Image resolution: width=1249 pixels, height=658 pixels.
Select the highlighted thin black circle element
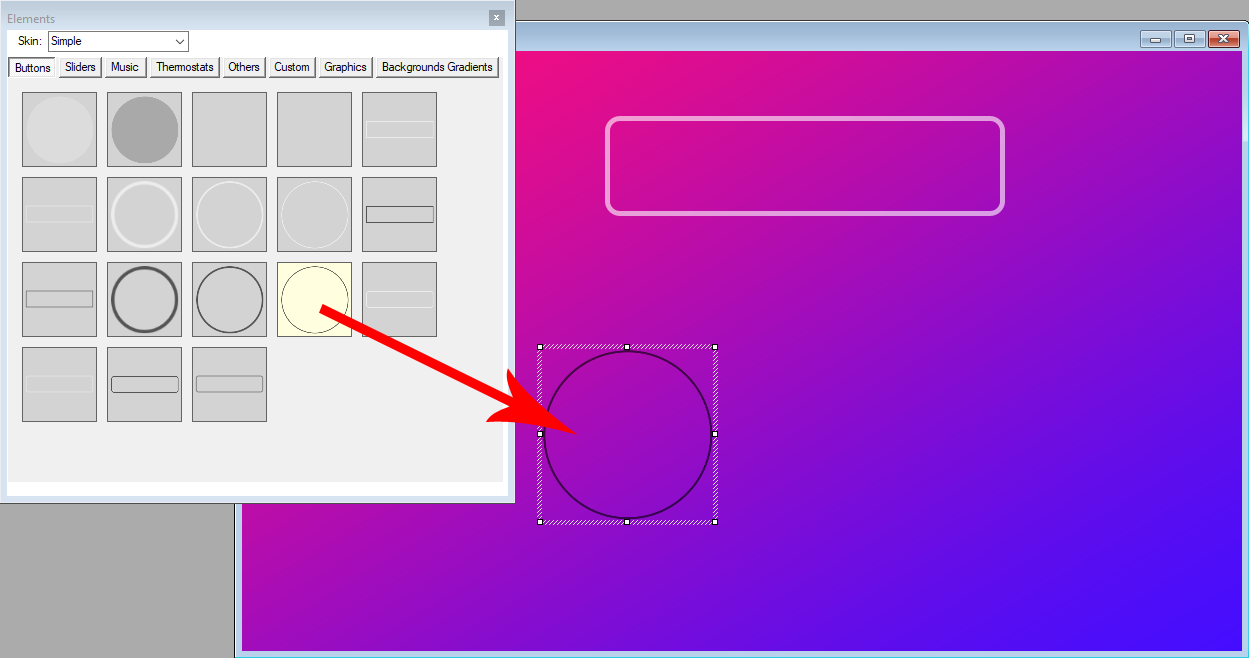point(314,300)
